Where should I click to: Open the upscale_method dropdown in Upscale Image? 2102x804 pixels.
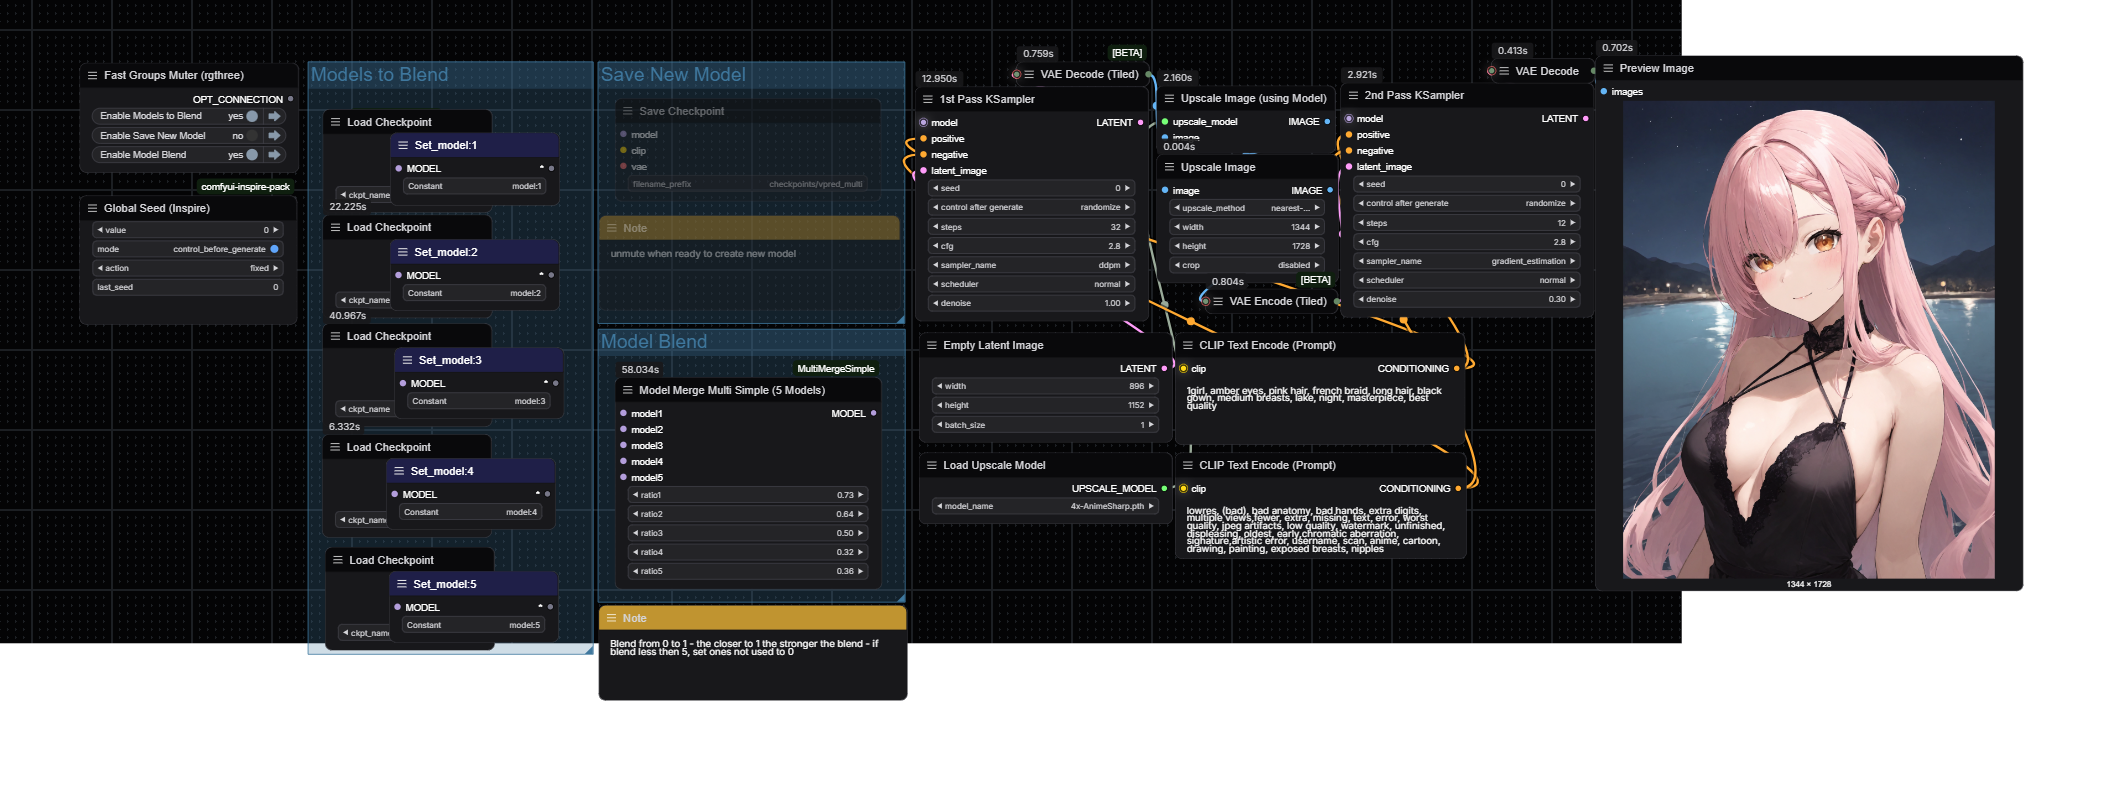click(1246, 208)
